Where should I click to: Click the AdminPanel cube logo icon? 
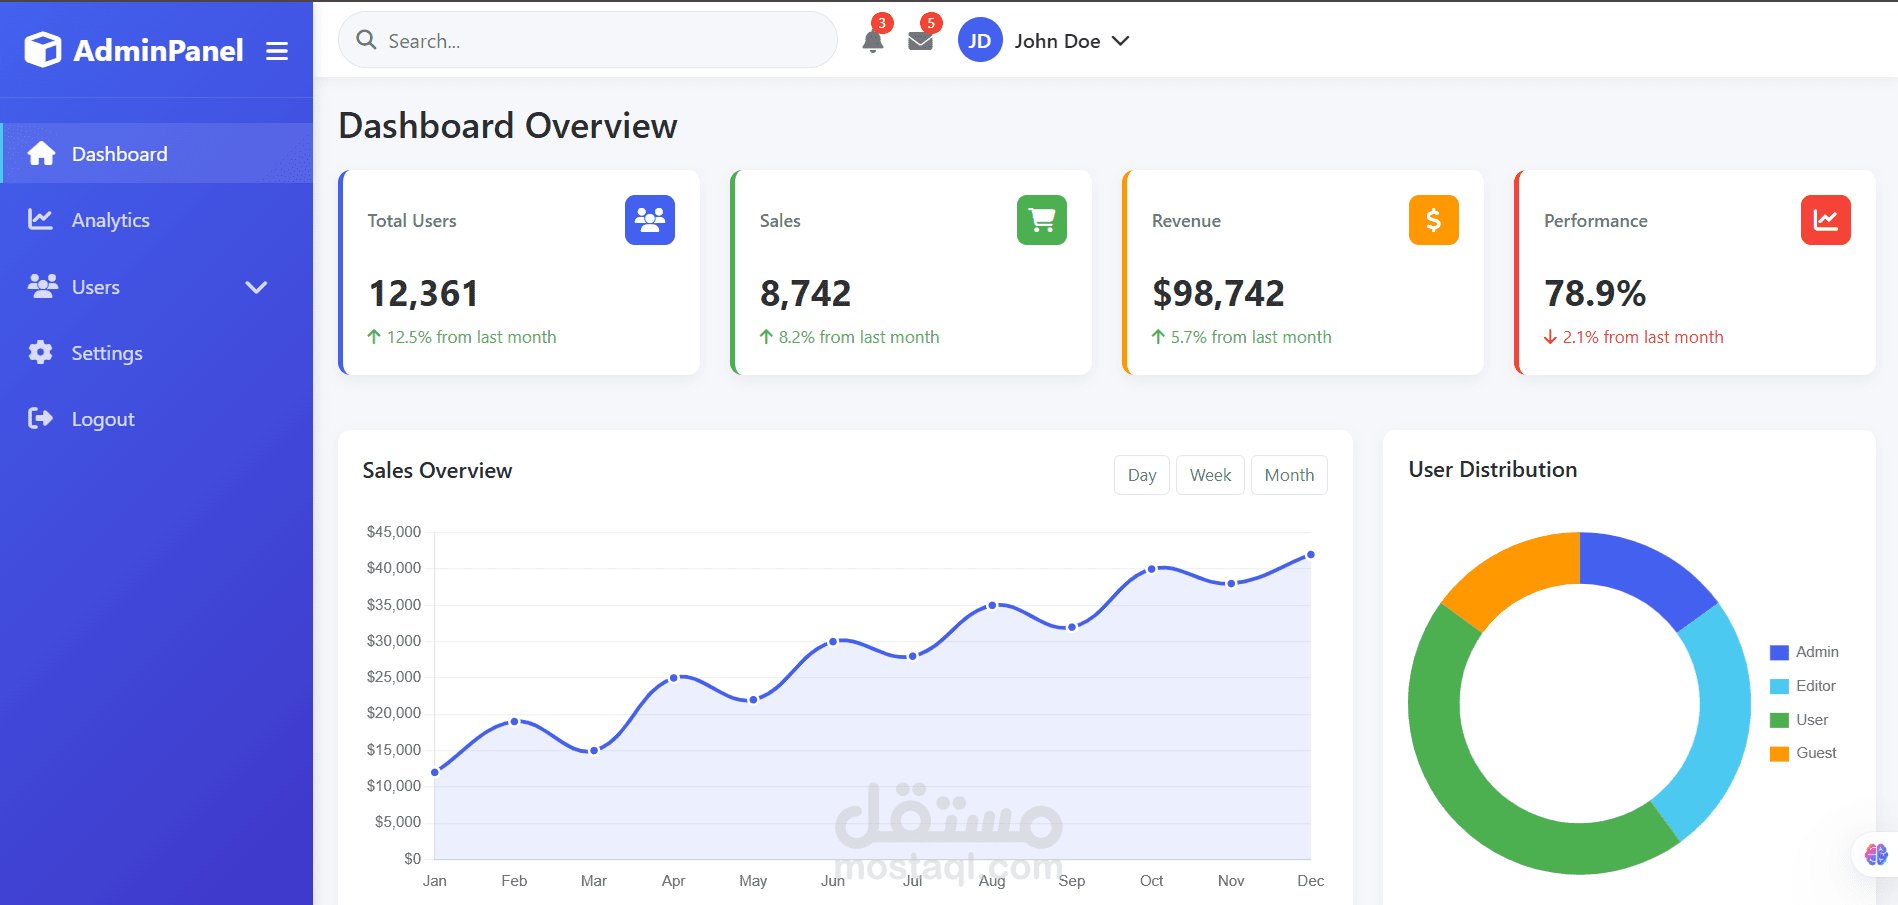click(x=43, y=49)
